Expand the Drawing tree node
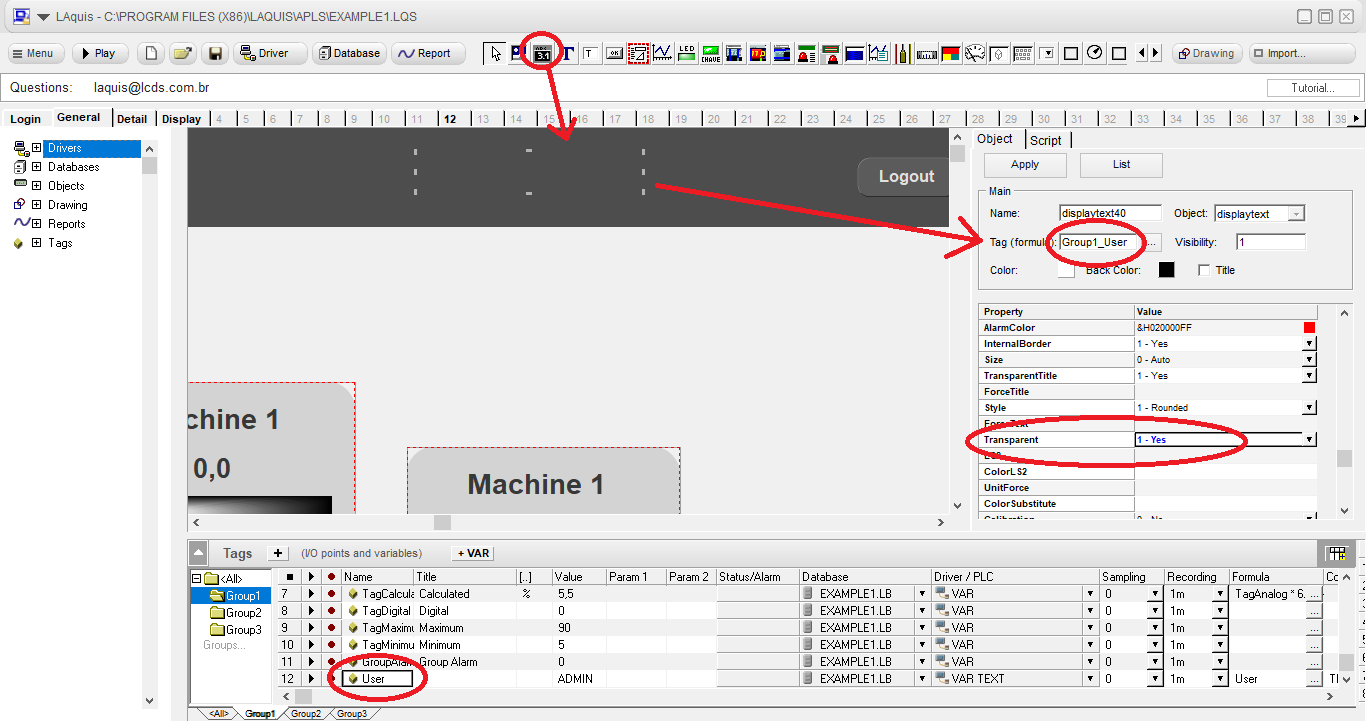 coord(37,205)
